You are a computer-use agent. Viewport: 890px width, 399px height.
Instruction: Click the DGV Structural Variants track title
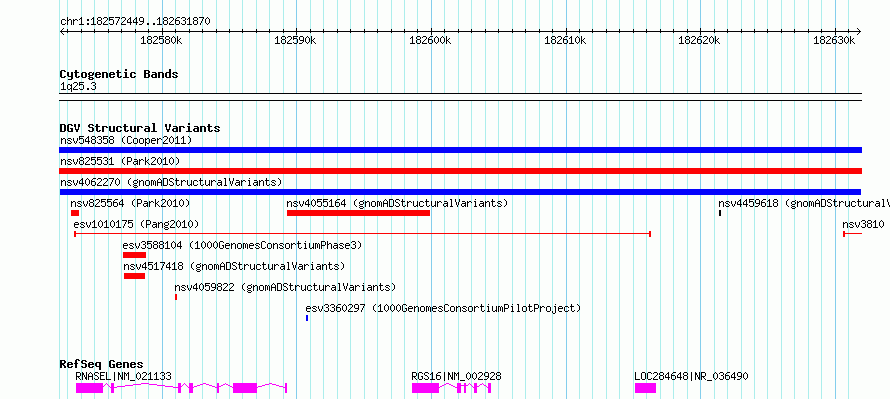pos(140,128)
